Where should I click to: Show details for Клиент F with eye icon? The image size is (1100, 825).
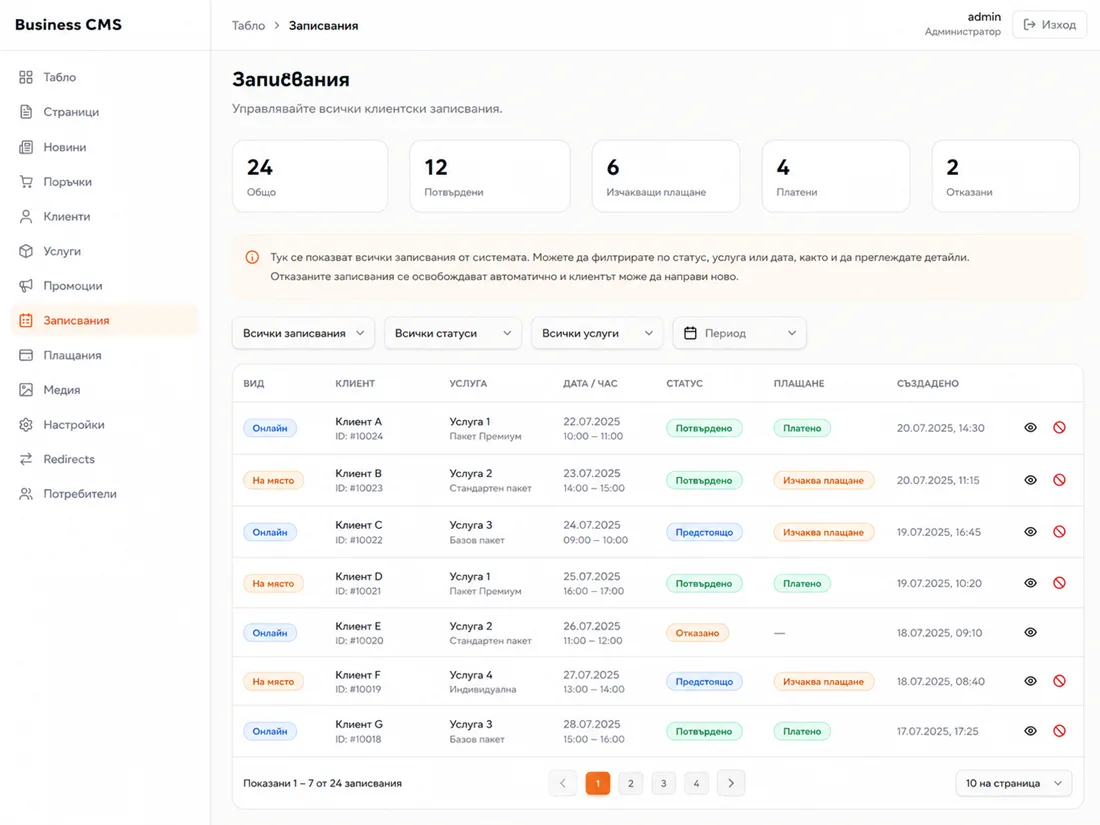(1030, 681)
